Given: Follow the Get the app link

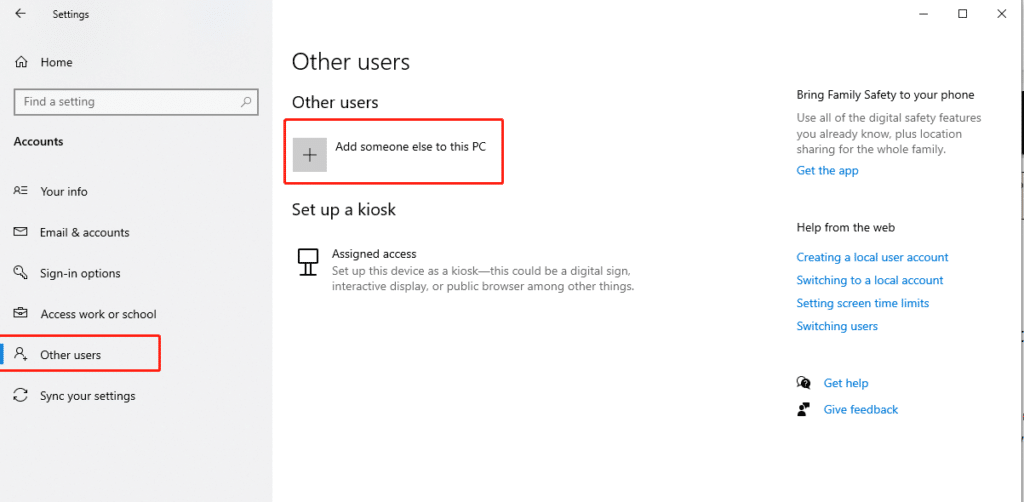Looking at the screenshot, I should click(827, 170).
